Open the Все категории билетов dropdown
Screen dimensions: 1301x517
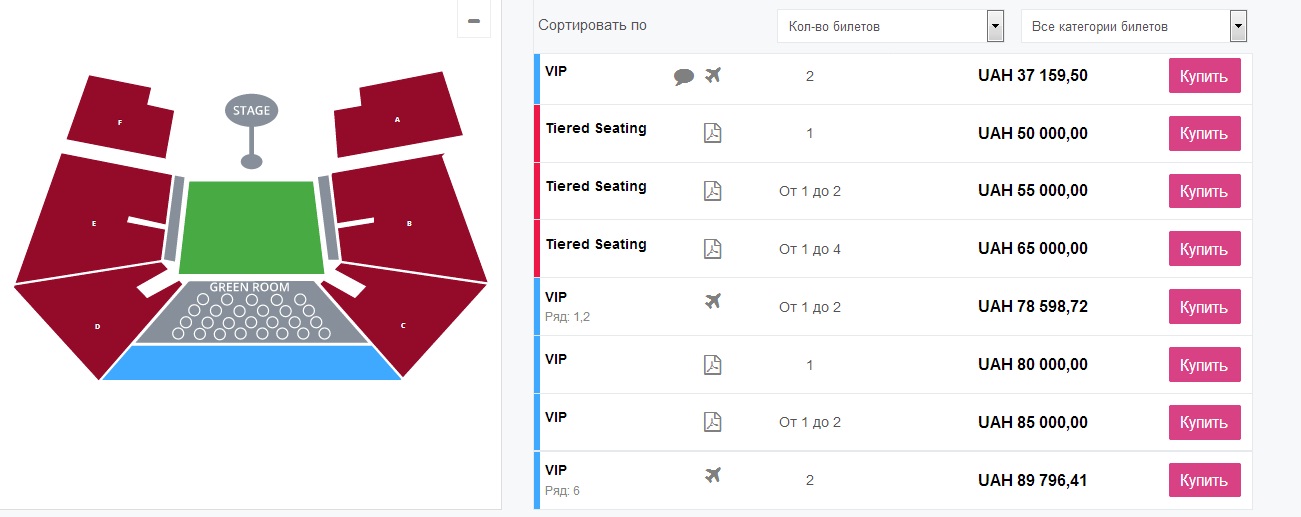click(x=1238, y=27)
